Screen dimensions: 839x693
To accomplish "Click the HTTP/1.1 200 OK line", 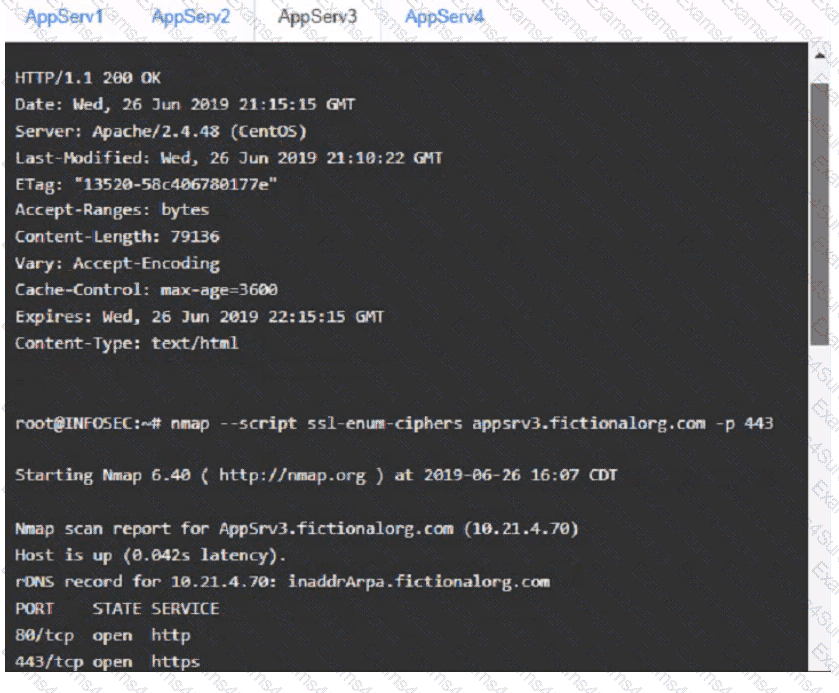I will [88, 78].
